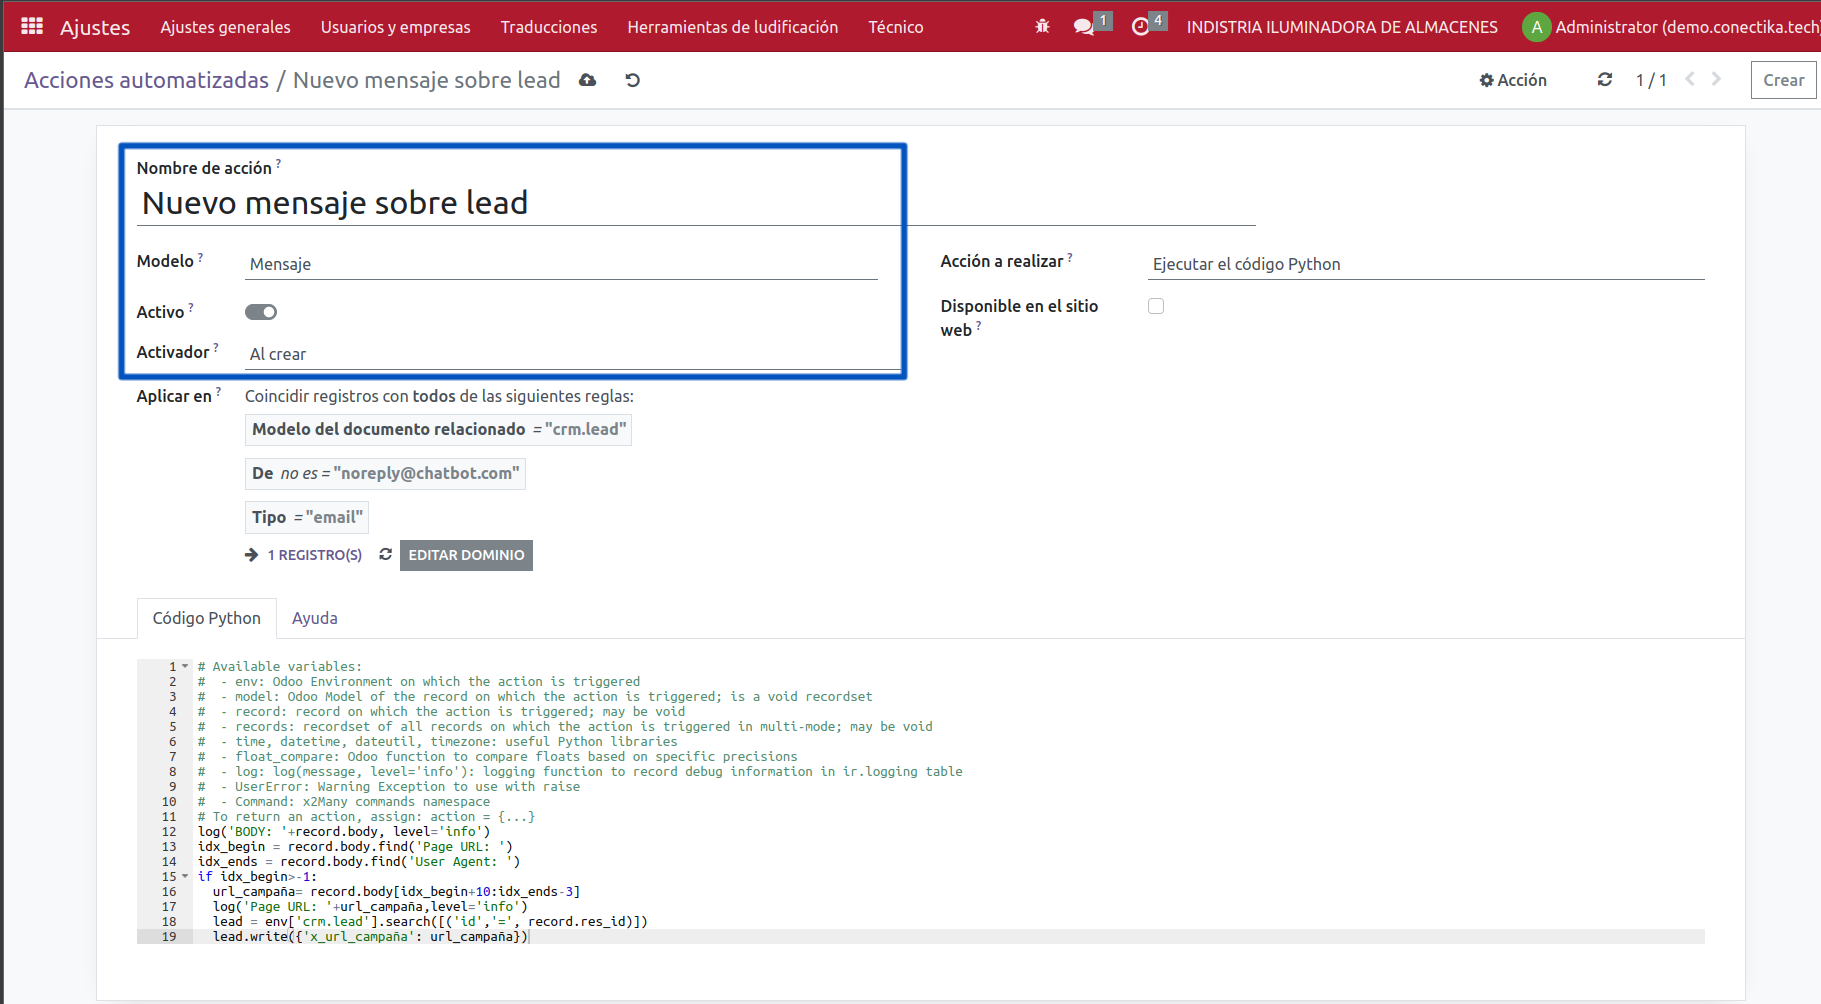Refresh the domain record count icon
This screenshot has width=1821, height=1004.
[x=385, y=554]
